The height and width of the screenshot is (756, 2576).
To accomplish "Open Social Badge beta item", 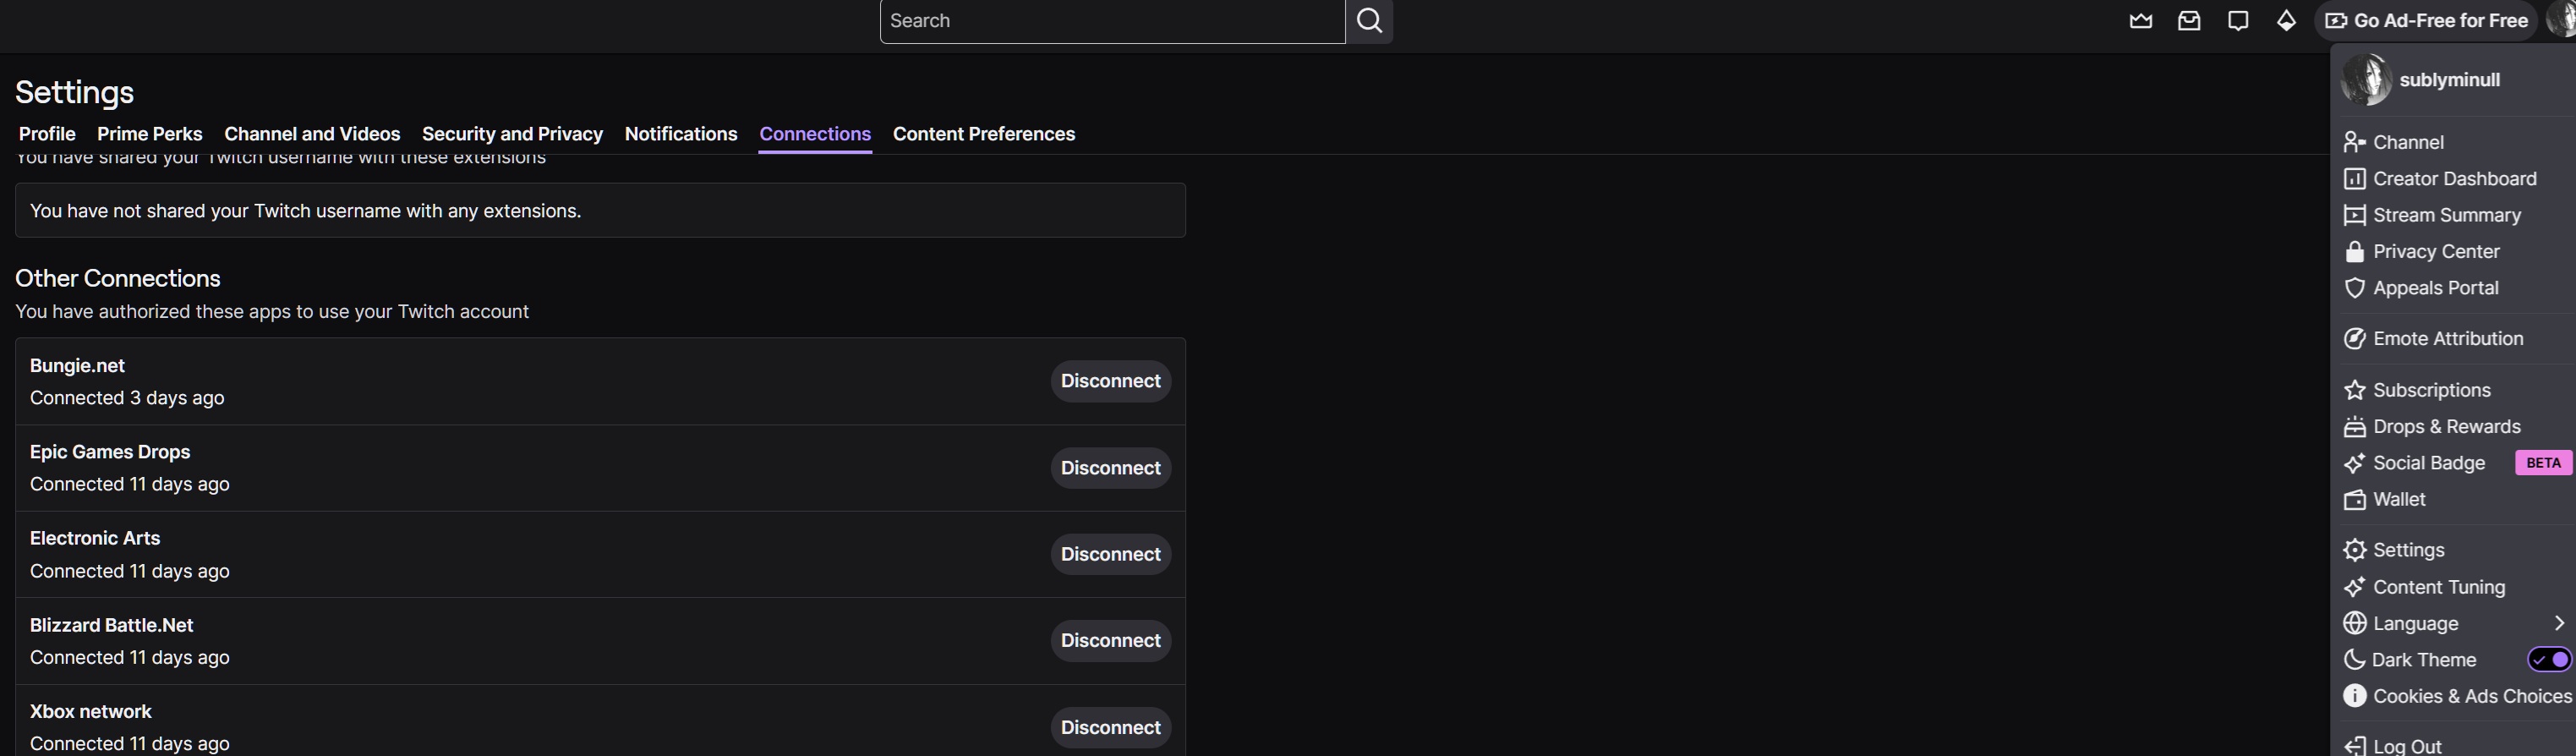I will 2428,463.
